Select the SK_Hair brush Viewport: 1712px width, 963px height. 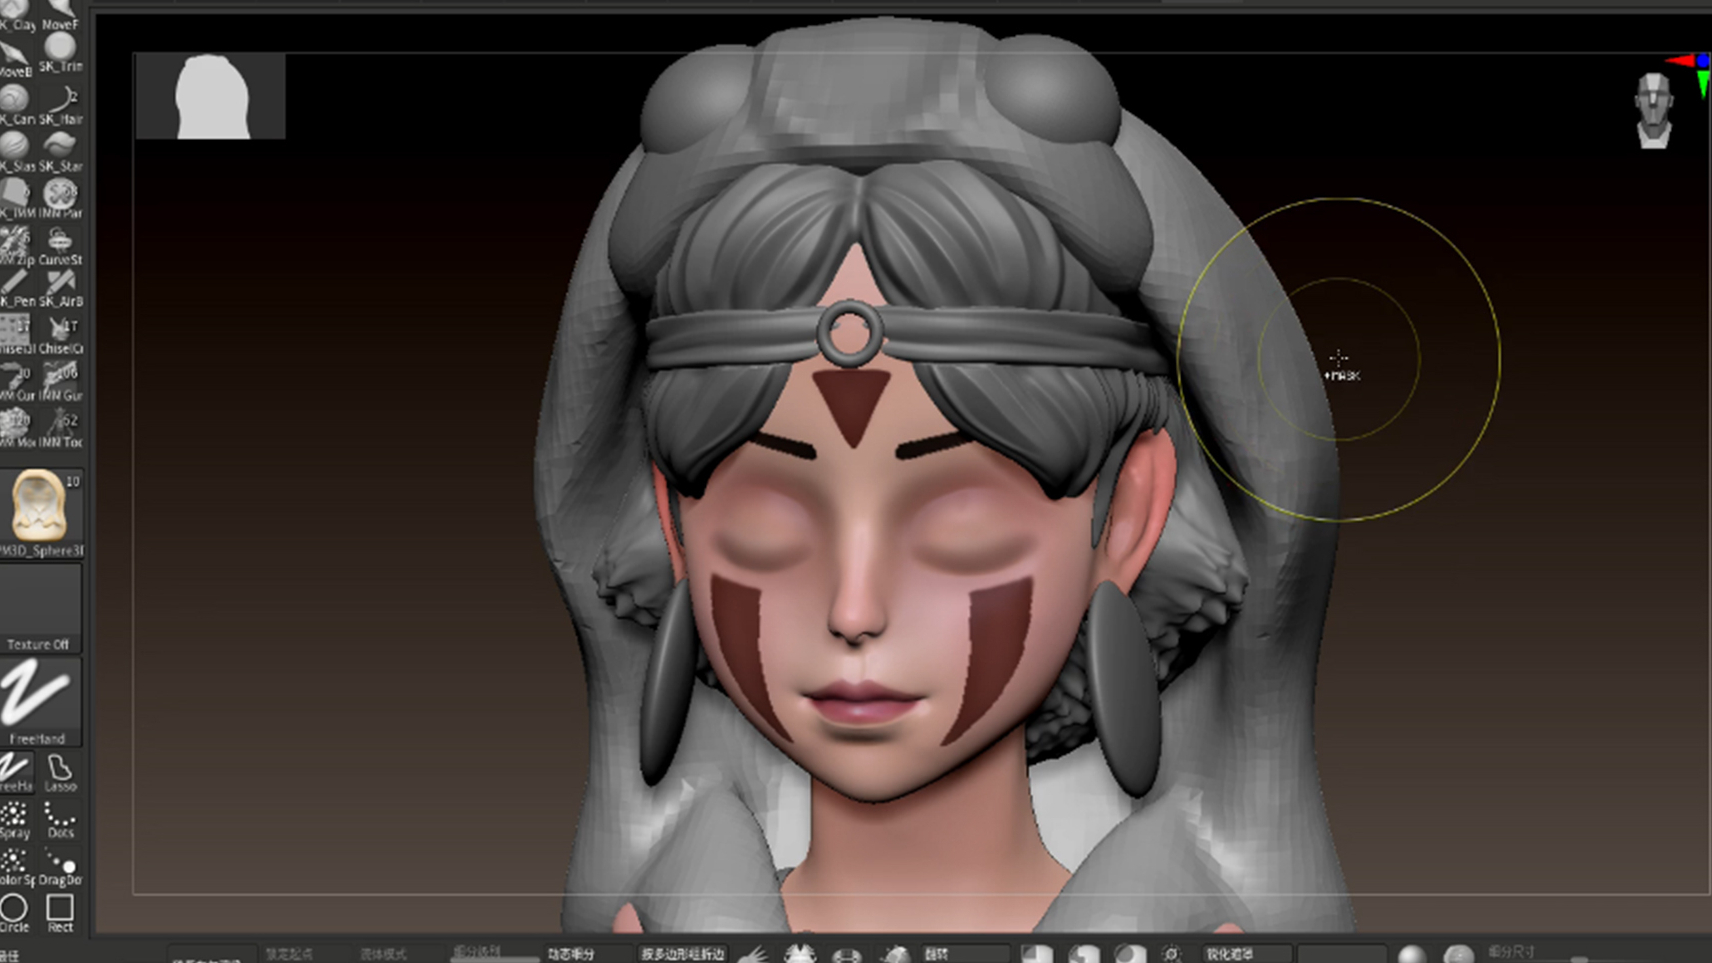pos(60,105)
